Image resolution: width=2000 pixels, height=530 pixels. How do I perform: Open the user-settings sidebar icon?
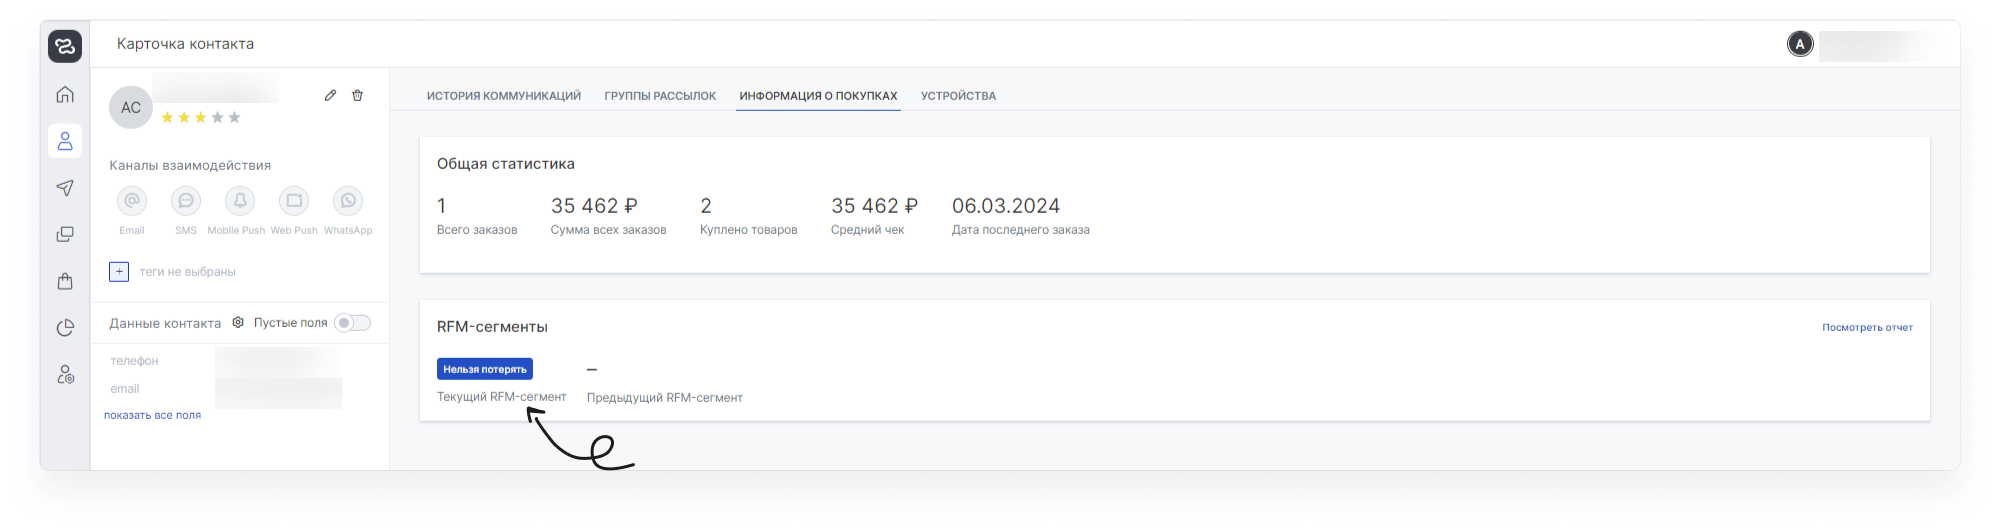[65, 375]
